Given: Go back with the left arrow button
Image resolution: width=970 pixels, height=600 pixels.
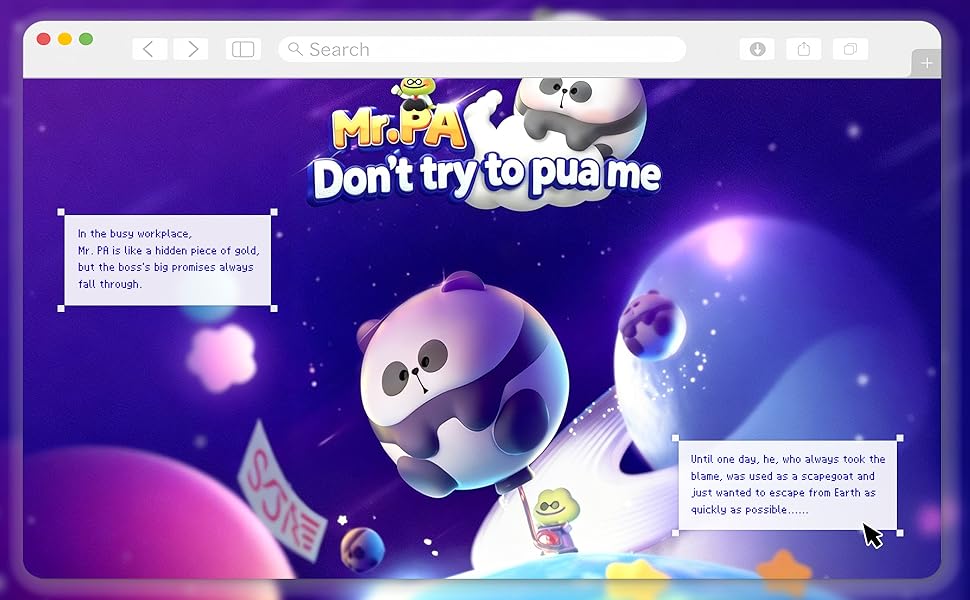Looking at the screenshot, I should [150, 49].
